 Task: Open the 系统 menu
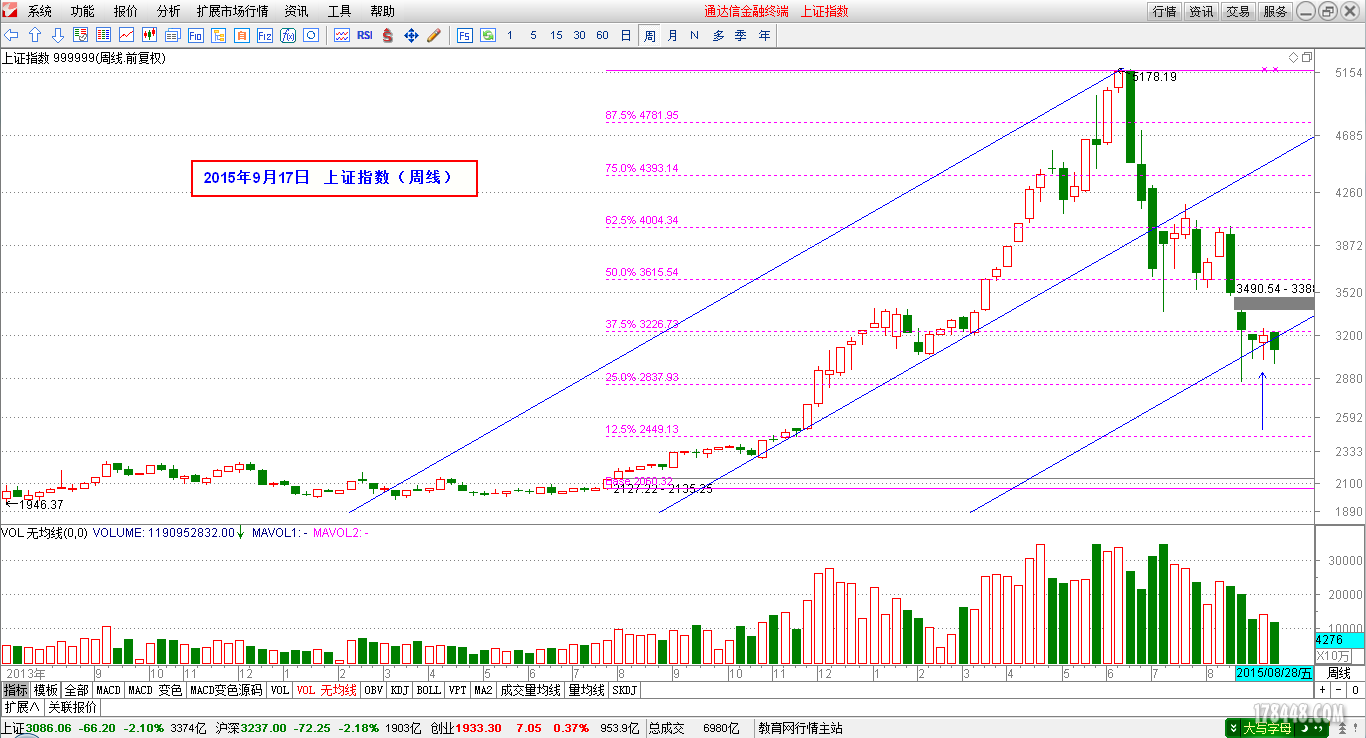point(40,11)
